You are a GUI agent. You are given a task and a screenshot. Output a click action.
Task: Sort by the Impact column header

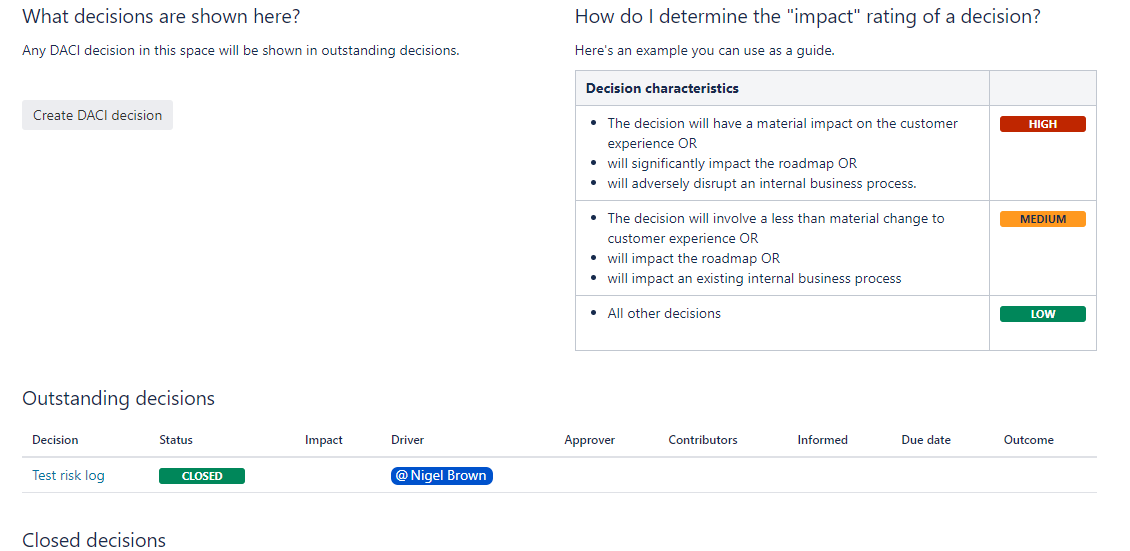pyautogui.click(x=324, y=440)
